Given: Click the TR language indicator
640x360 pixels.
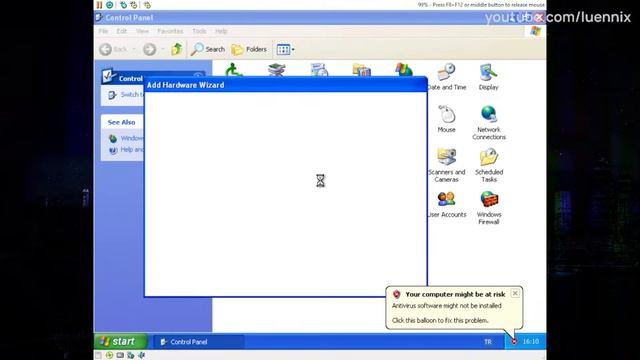Looking at the screenshot, I should [x=488, y=342].
